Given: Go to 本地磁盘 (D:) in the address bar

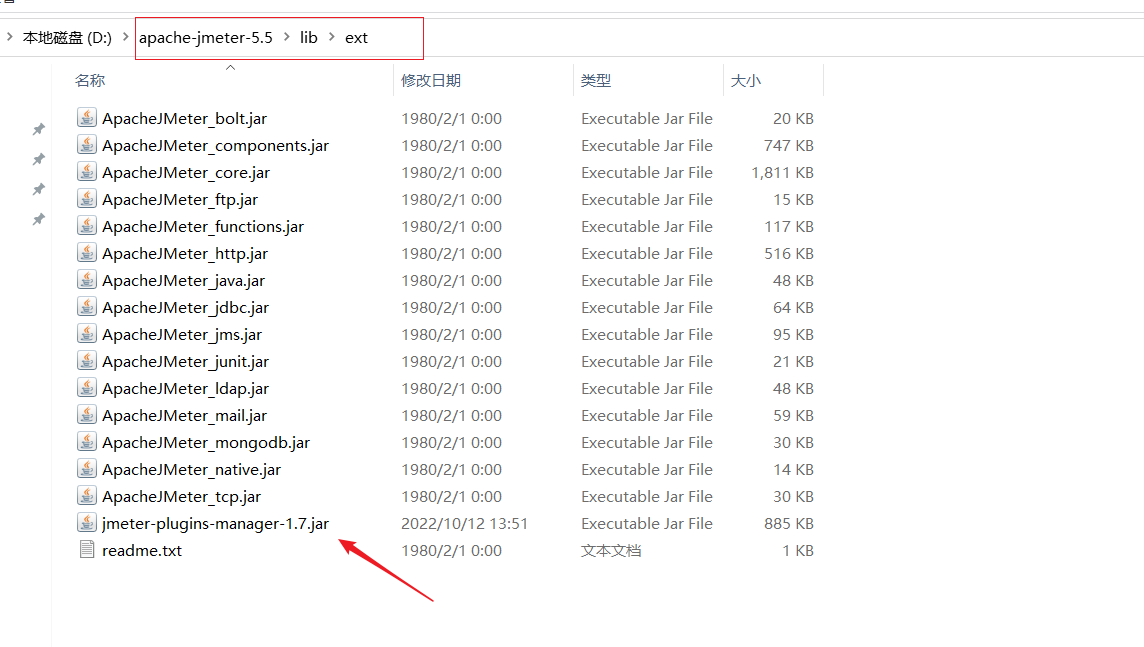Looking at the screenshot, I should tap(67, 37).
